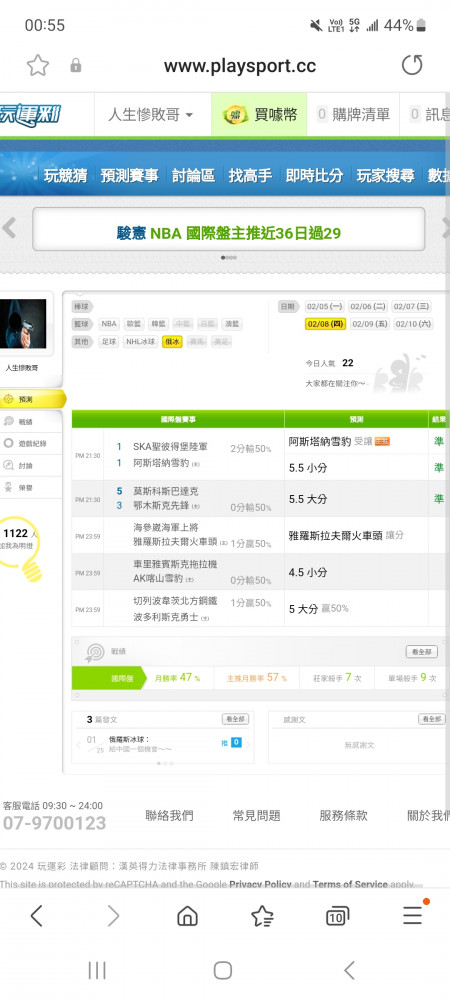Open browser home icon
The image size is (450, 1000).
click(x=187, y=916)
